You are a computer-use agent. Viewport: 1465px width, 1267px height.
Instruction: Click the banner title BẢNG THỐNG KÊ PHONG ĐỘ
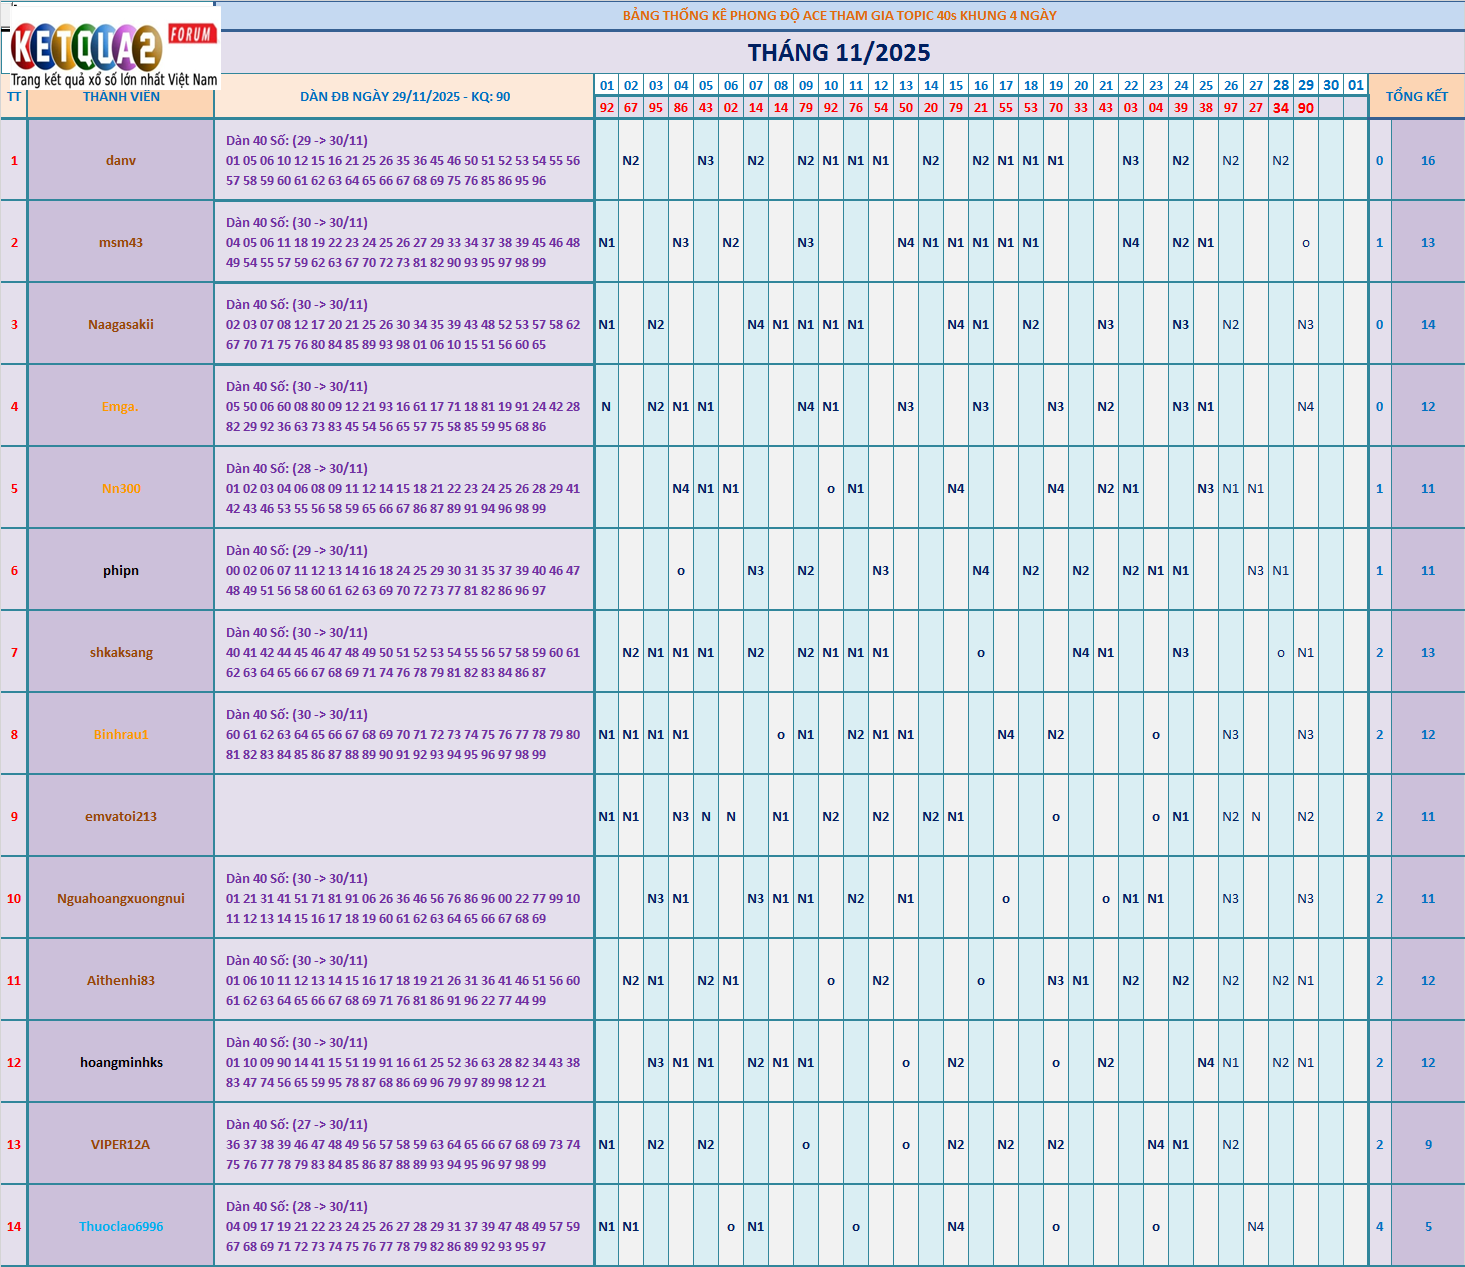(839, 15)
